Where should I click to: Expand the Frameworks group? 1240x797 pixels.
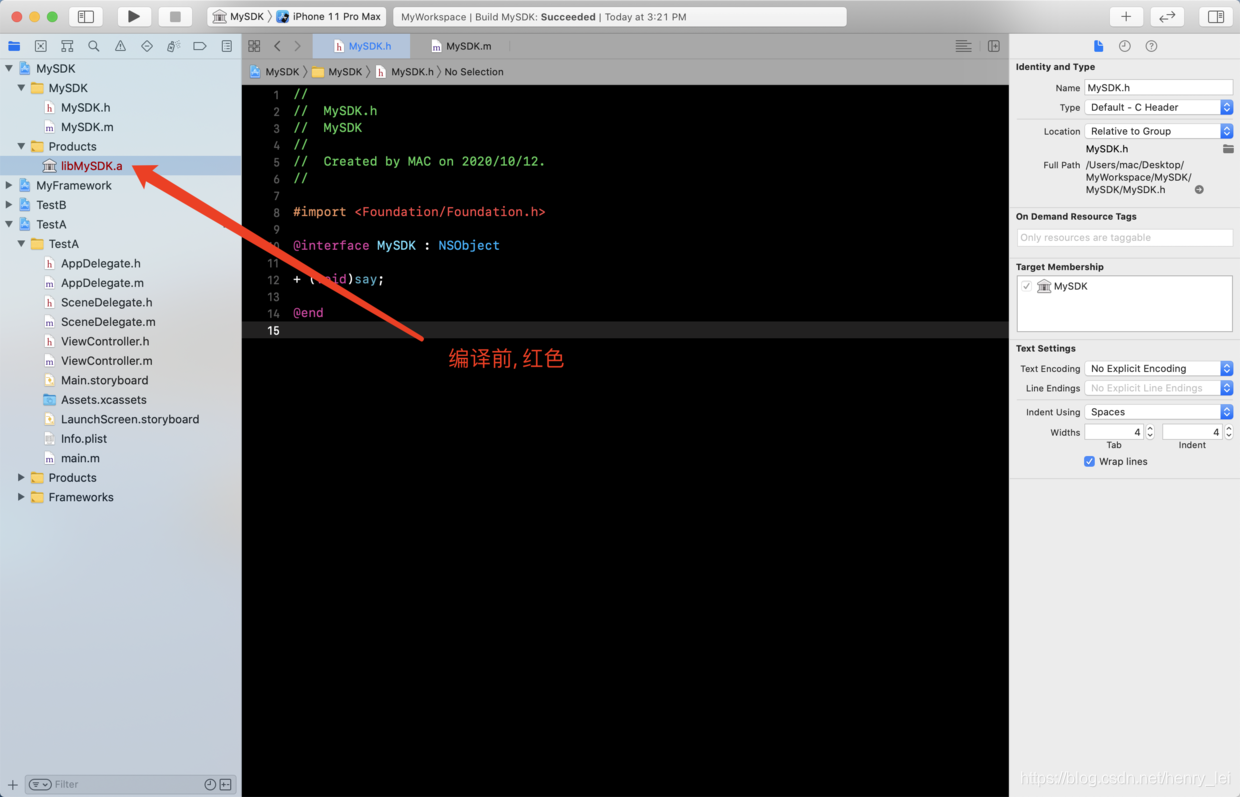[x=21, y=497]
